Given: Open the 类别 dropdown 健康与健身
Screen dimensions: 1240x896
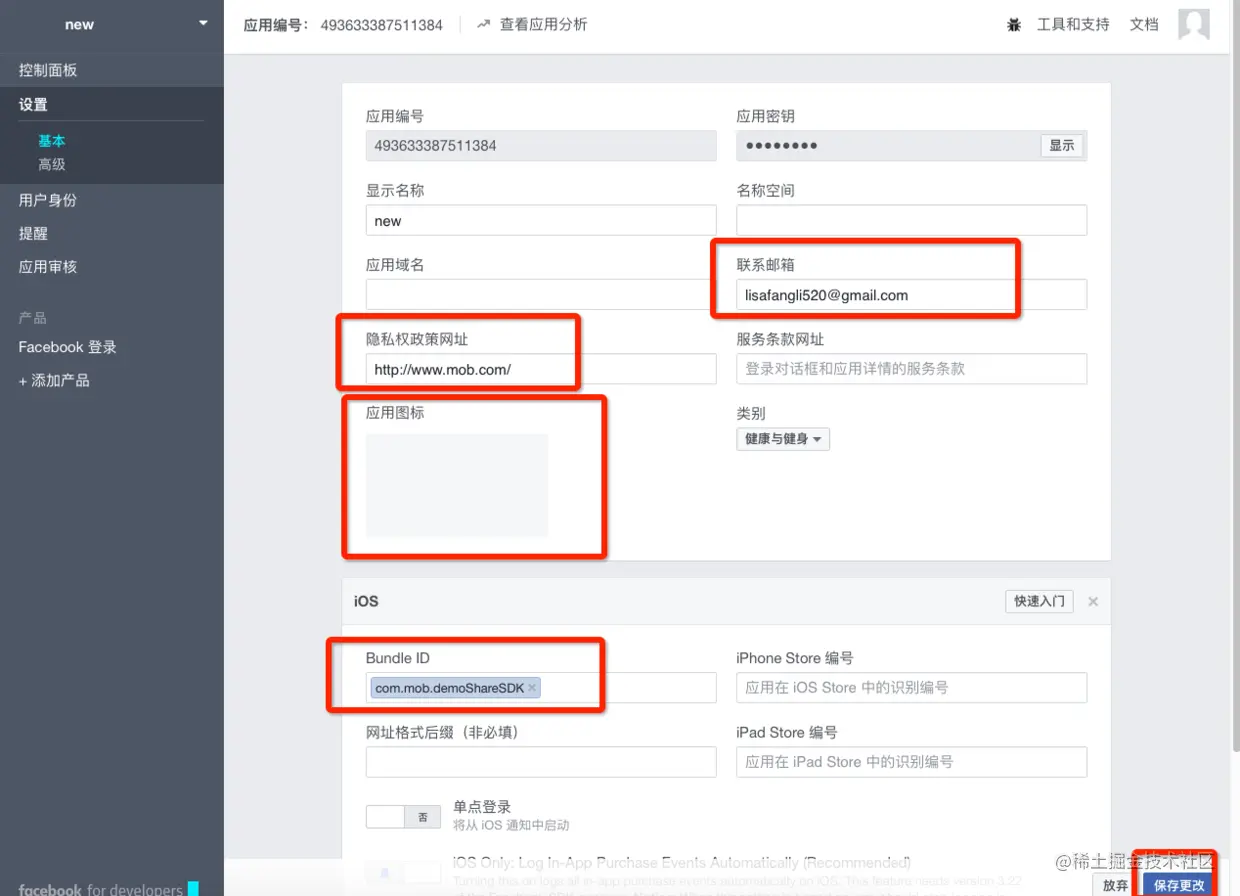Looking at the screenshot, I should (x=783, y=439).
